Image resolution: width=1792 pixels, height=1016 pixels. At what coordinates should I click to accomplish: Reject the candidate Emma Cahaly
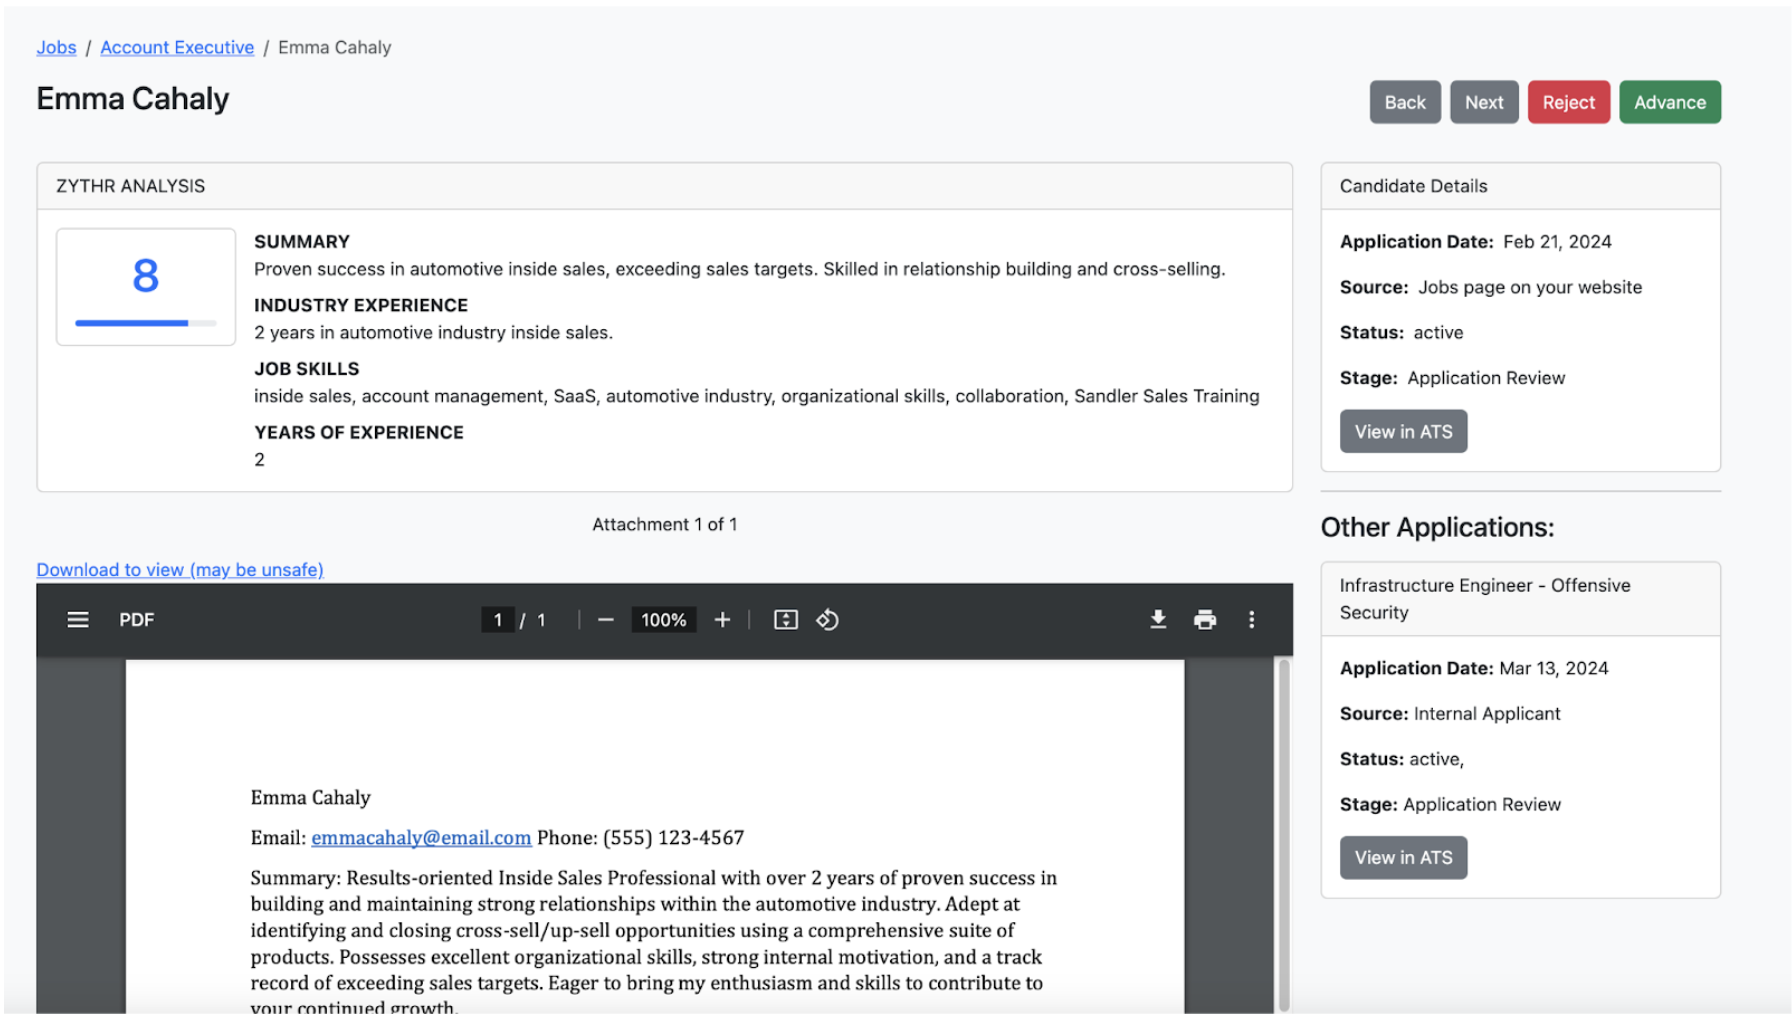[1569, 102]
